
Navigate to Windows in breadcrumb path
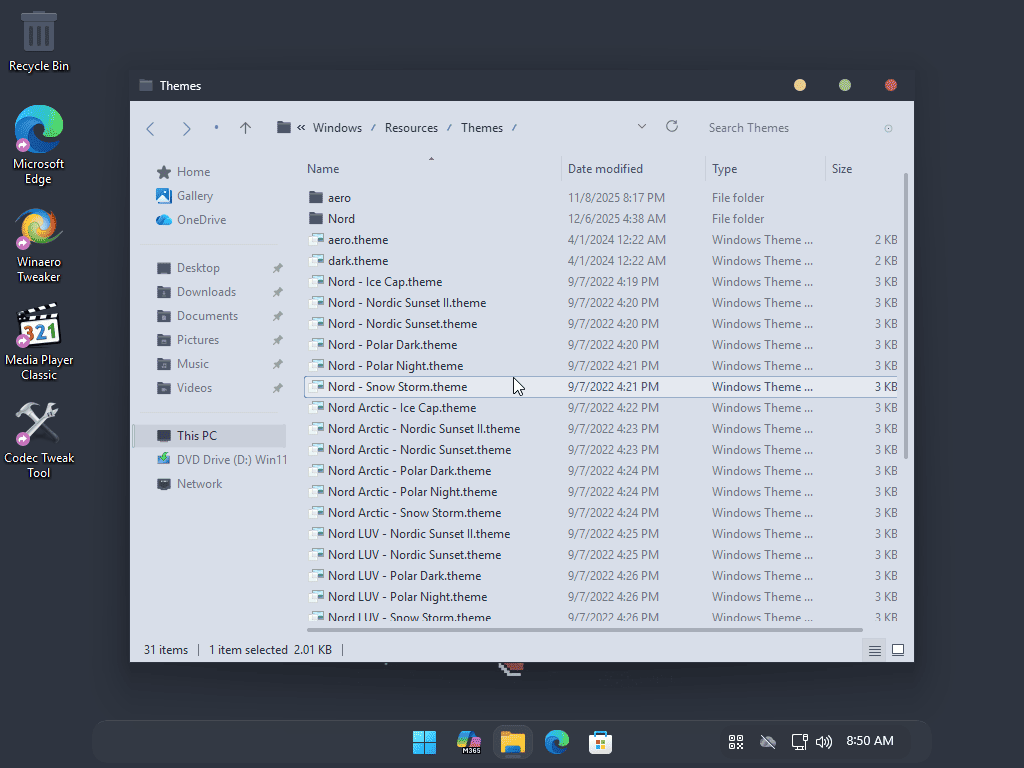[337, 128]
